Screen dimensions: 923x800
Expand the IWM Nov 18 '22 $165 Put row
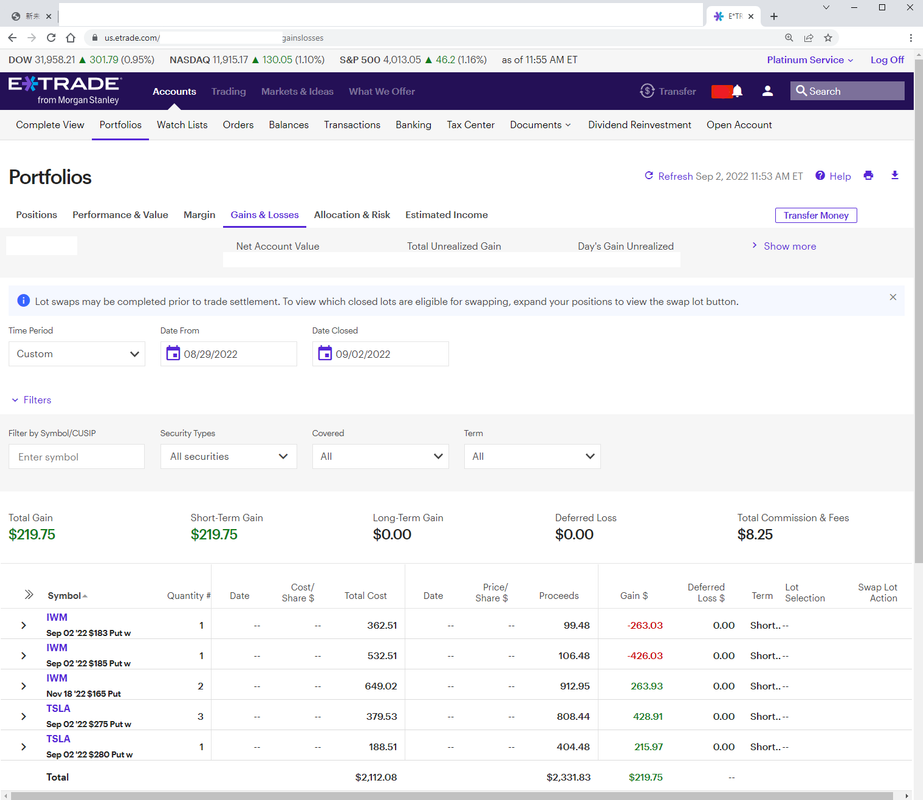[24, 686]
